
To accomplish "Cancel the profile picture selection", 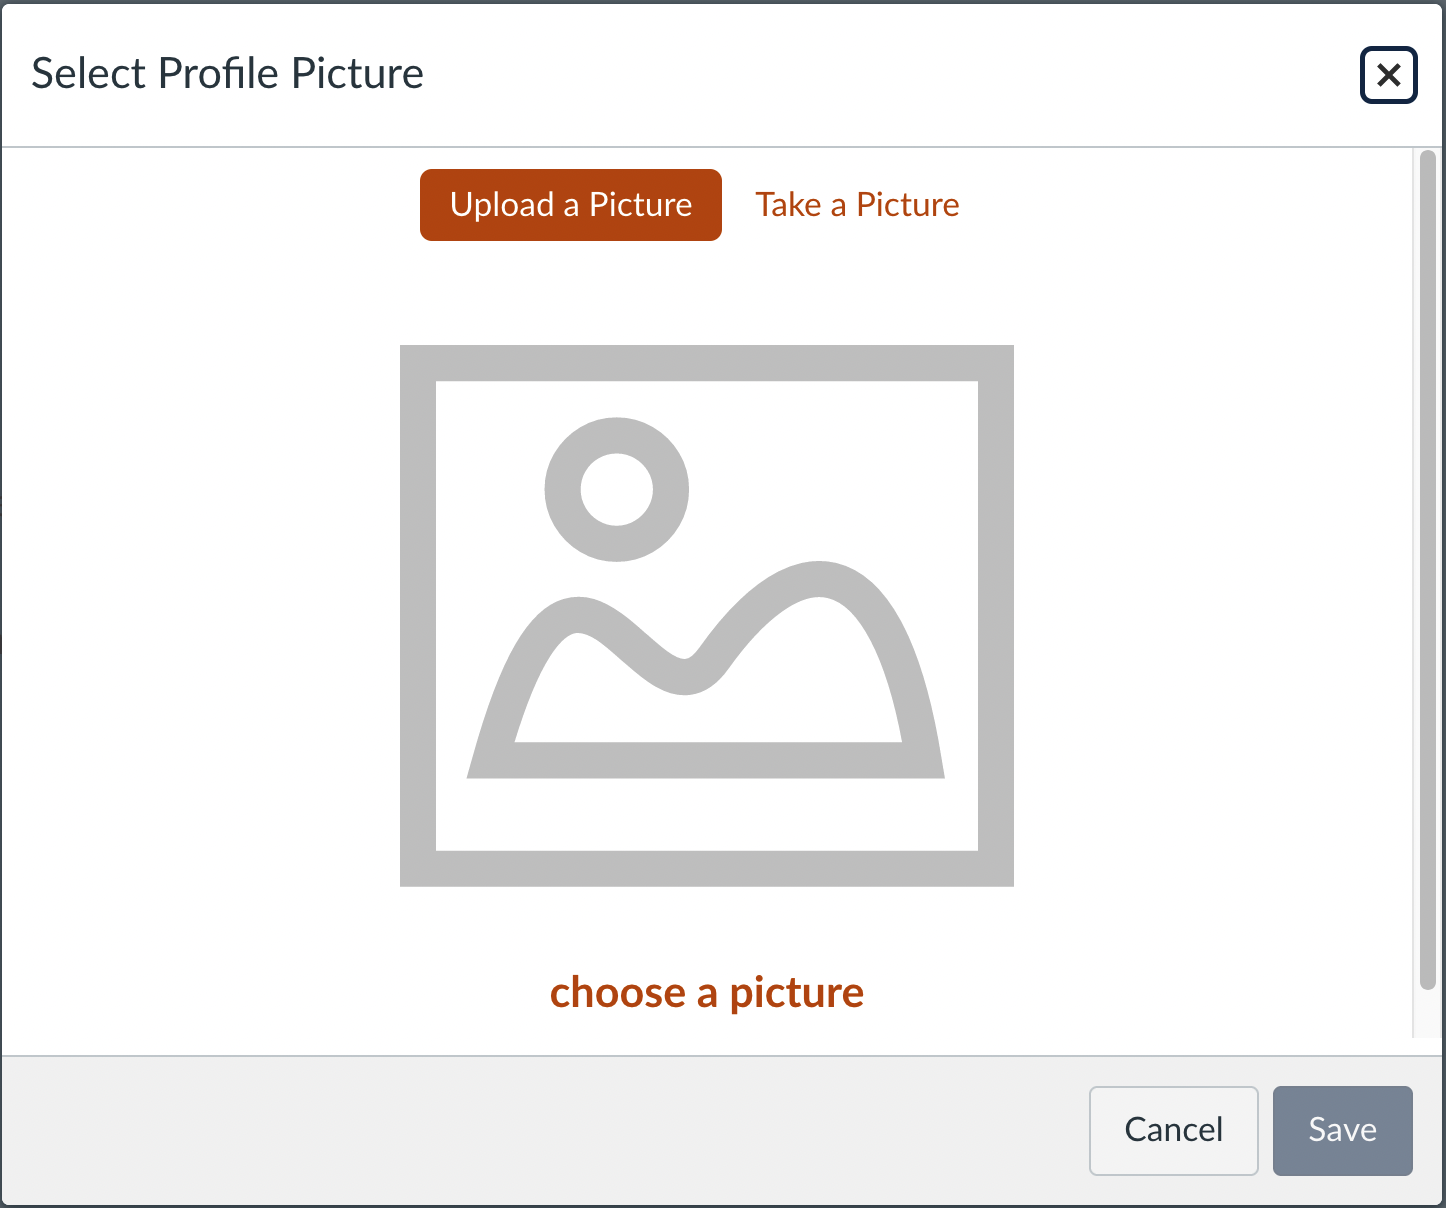I will (x=1173, y=1130).
